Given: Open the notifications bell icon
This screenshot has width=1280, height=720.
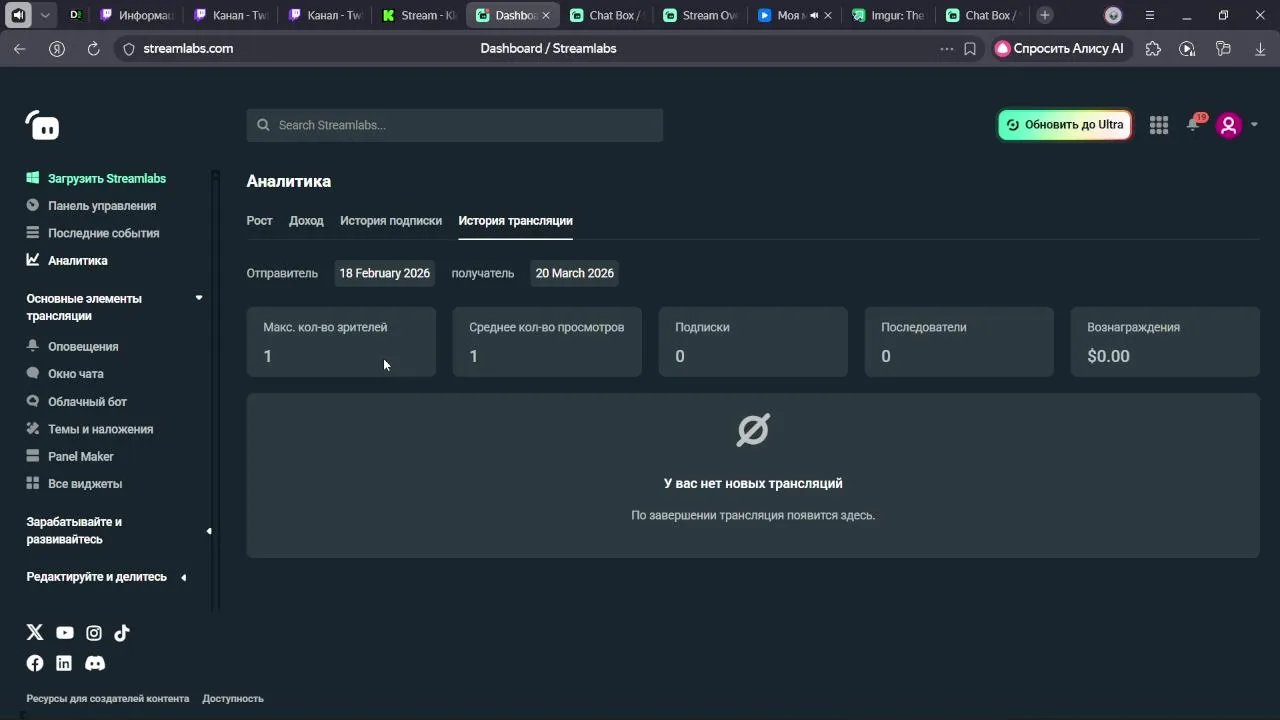Looking at the screenshot, I should coord(1193,125).
